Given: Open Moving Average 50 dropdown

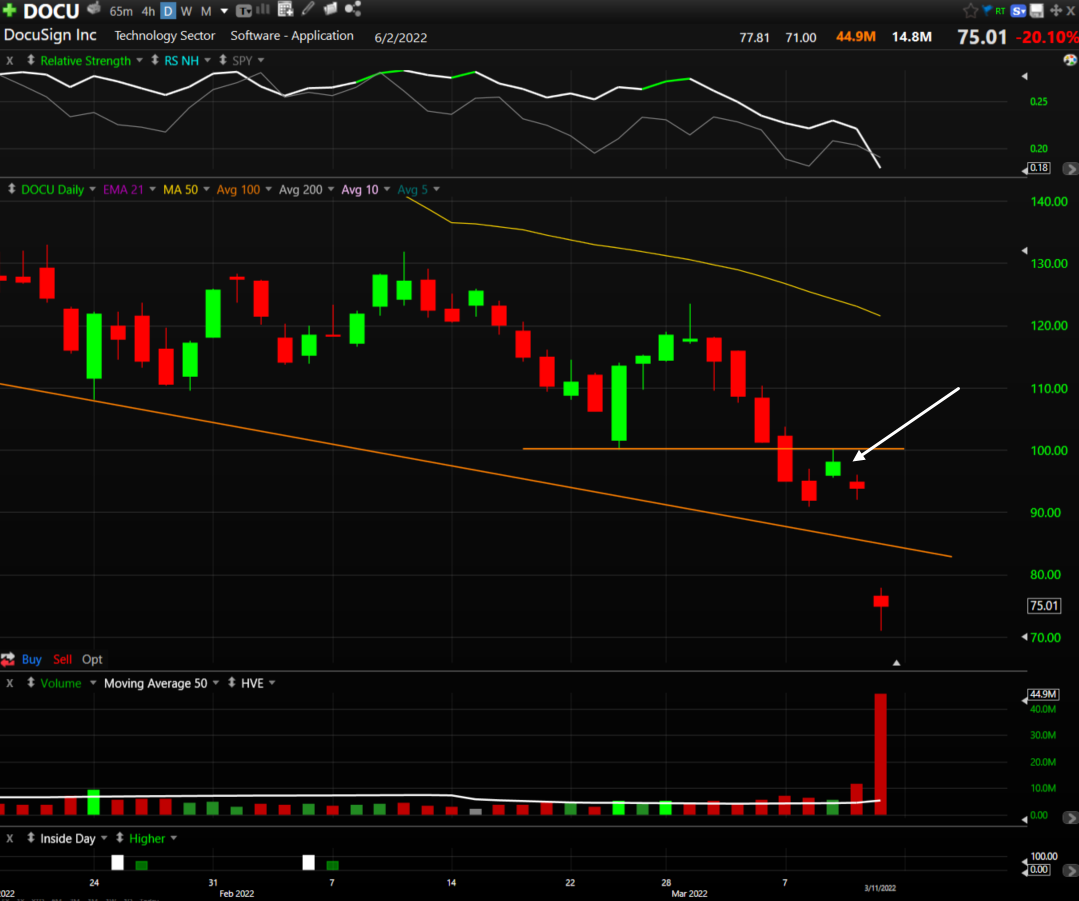Looking at the screenshot, I should point(215,683).
